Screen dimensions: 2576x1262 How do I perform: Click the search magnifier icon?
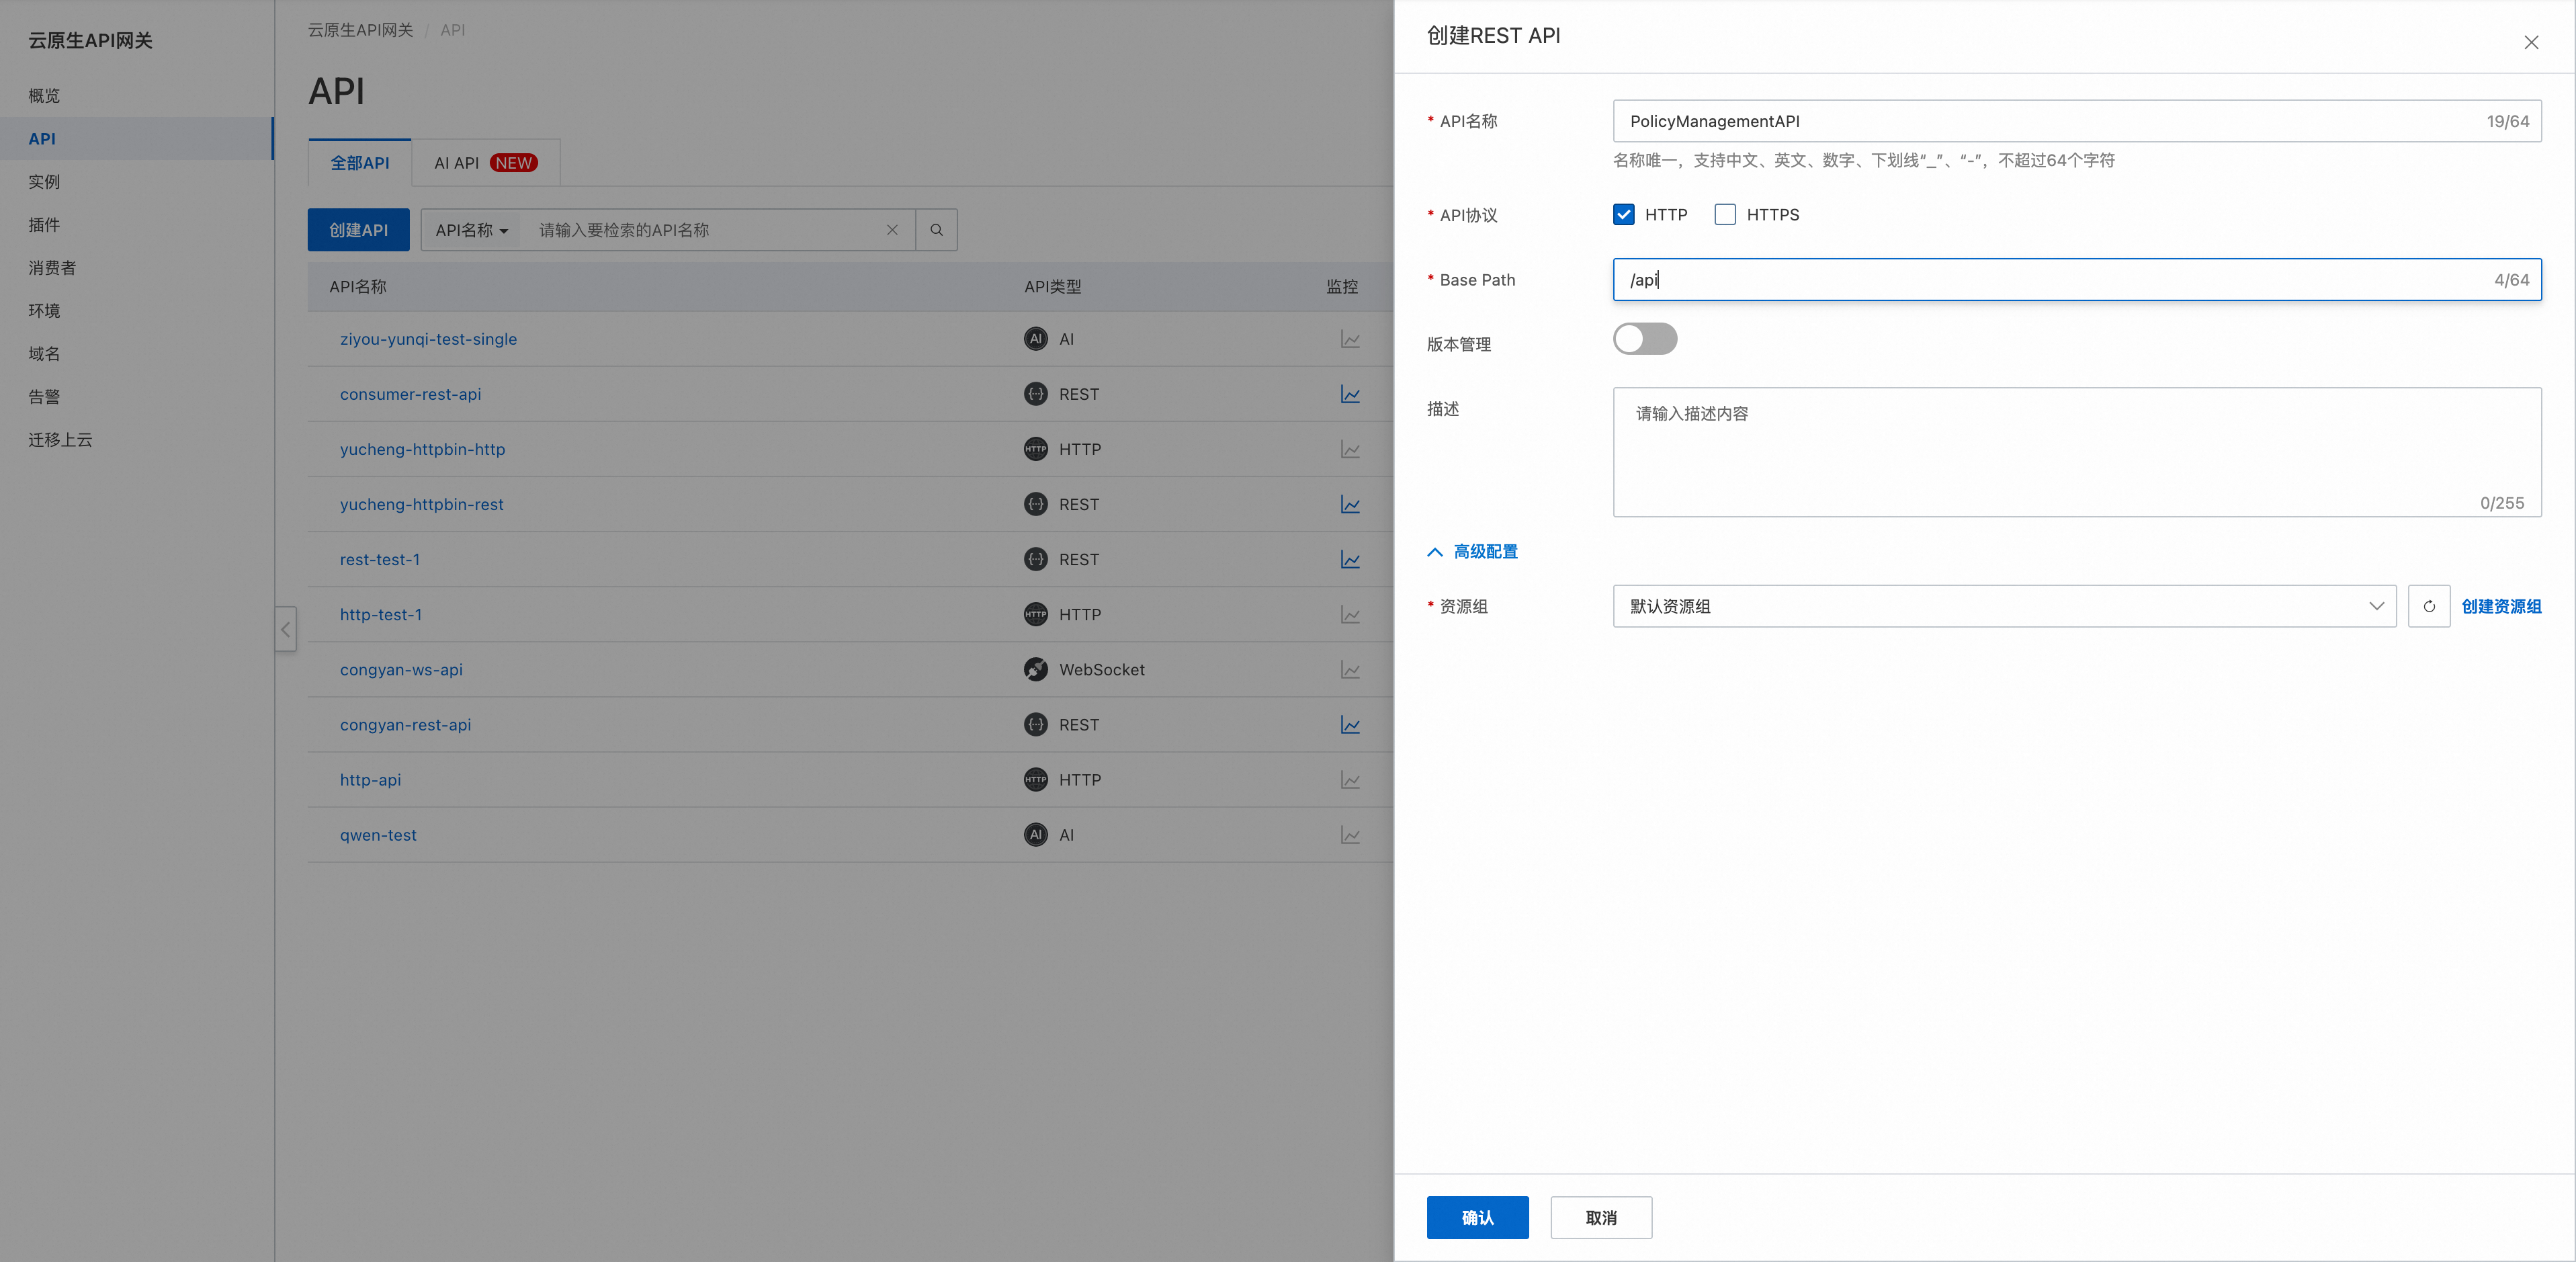[x=936, y=230]
